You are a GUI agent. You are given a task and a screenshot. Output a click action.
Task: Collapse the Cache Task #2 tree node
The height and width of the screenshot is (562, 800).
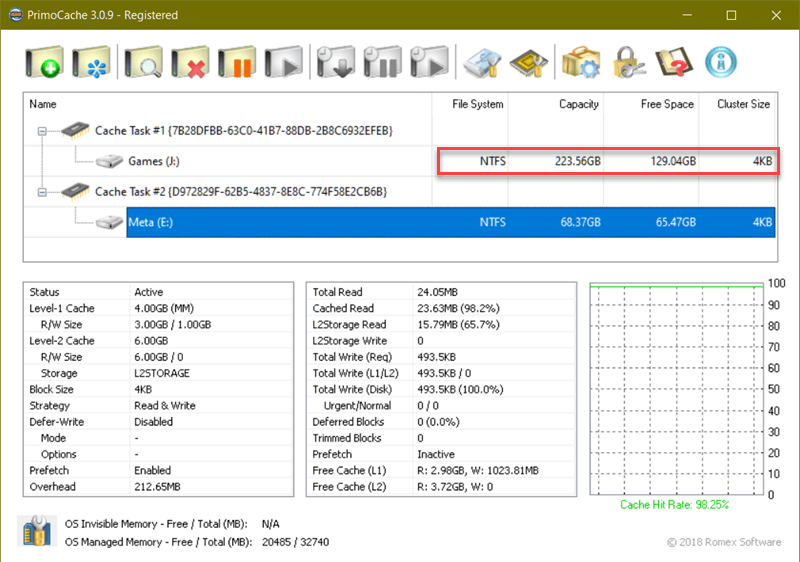pyautogui.click(x=42, y=192)
